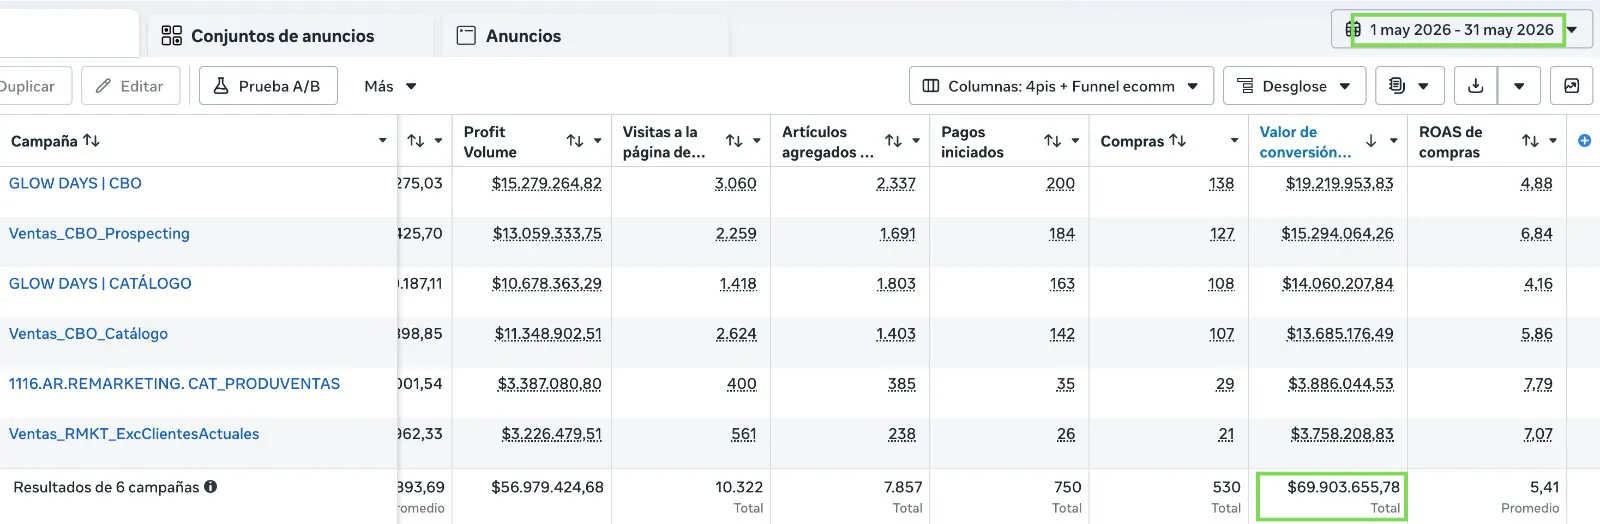Open the Desglose breakdown menu
This screenshot has width=1600, height=524.
click(x=1294, y=86)
